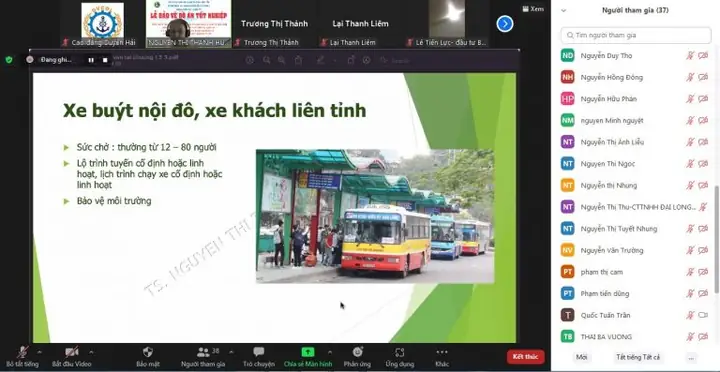Screen dimensions: 720x372
Task: Expand participants options caret
Action: point(231,352)
